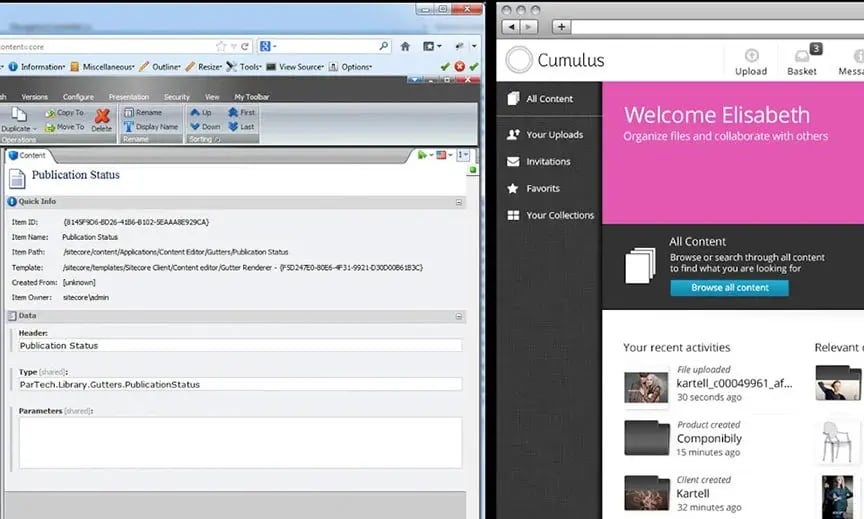The image size is (864, 519).
Task: Click the bookmark star in the address bar
Action: [x=221, y=46]
